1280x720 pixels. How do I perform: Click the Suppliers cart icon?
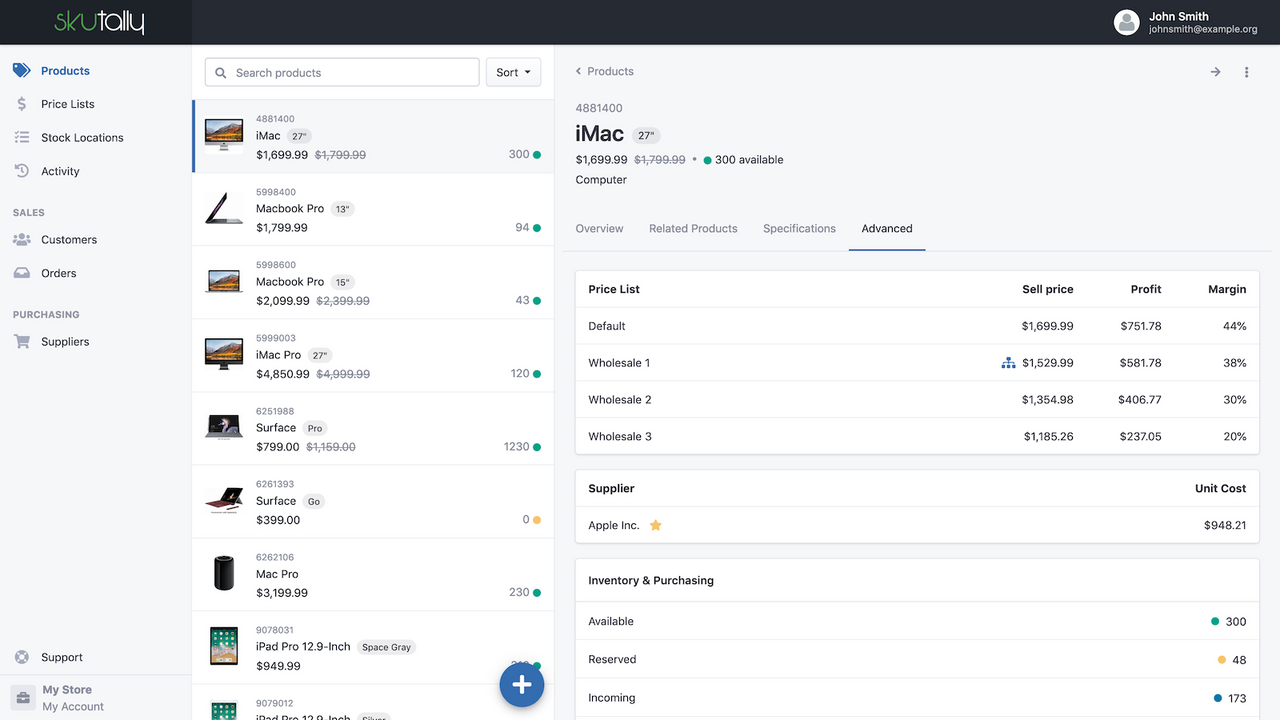(22, 342)
